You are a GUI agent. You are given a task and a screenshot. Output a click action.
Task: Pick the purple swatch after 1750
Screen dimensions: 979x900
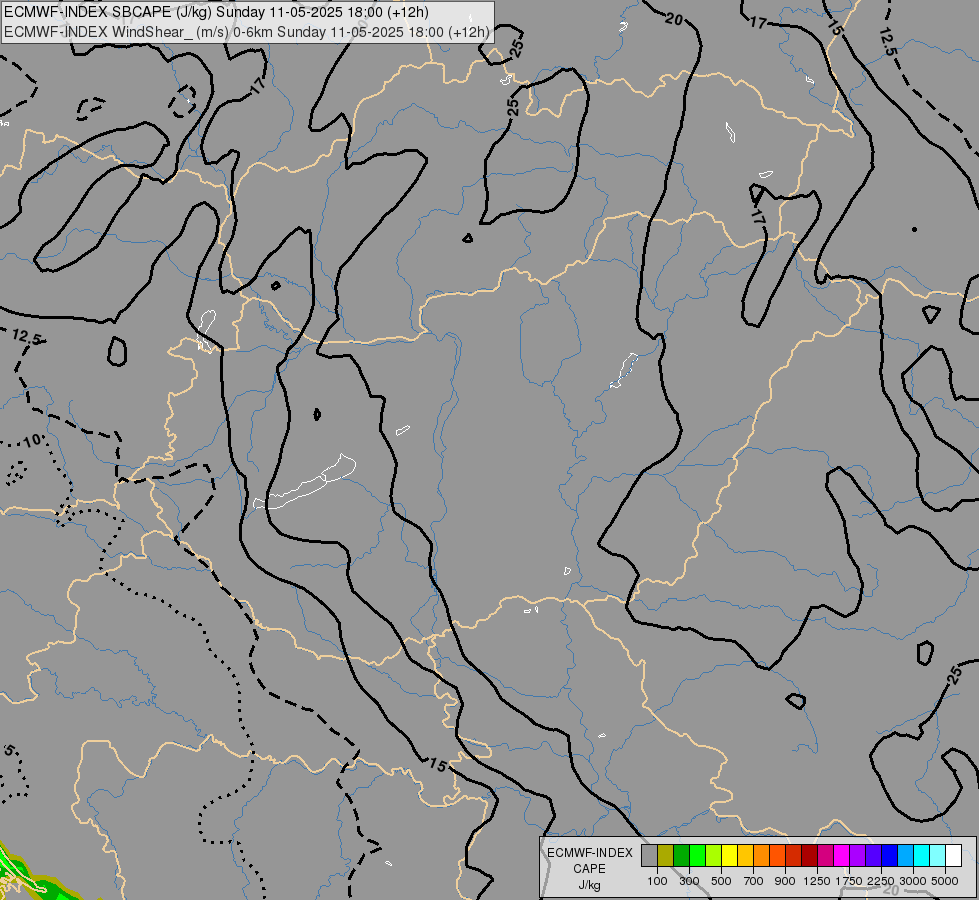[x=857, y=856]
